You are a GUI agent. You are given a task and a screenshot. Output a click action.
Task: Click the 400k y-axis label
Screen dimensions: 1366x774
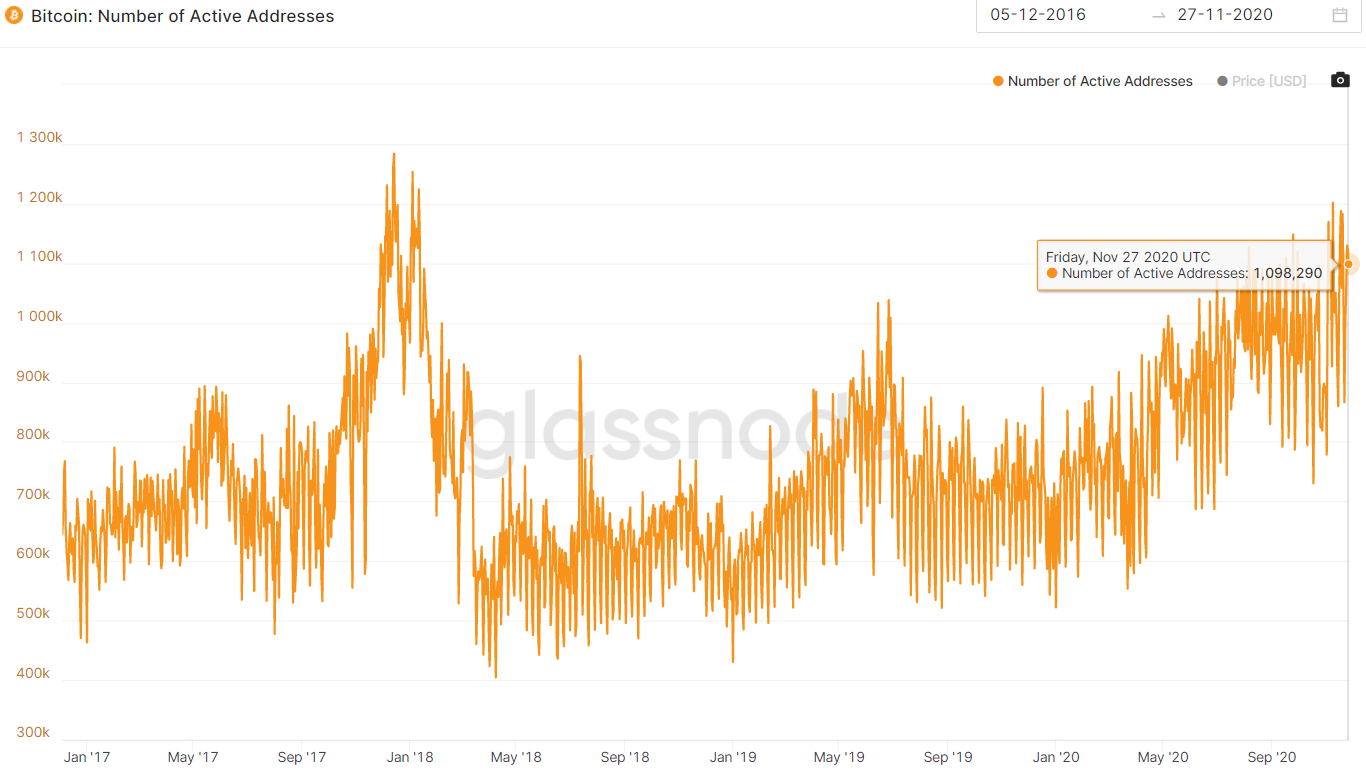pos(33,673)
